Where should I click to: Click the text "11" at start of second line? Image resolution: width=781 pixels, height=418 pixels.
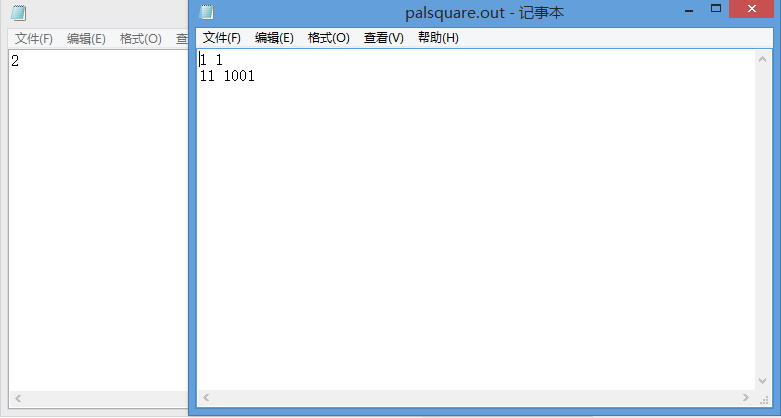207,76
